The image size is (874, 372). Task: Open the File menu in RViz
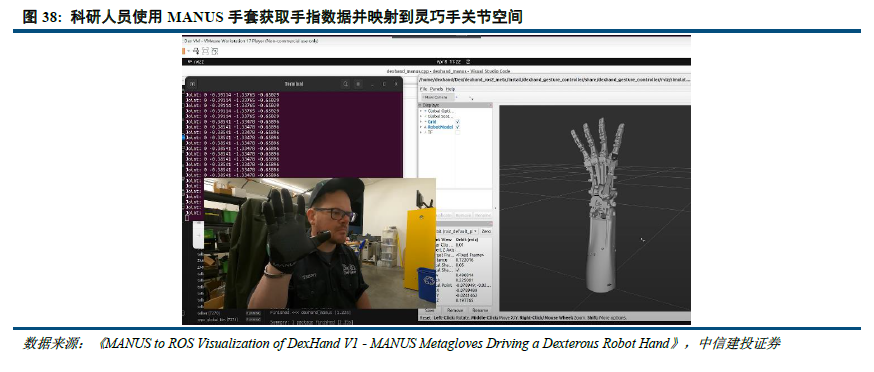point(423,89)
